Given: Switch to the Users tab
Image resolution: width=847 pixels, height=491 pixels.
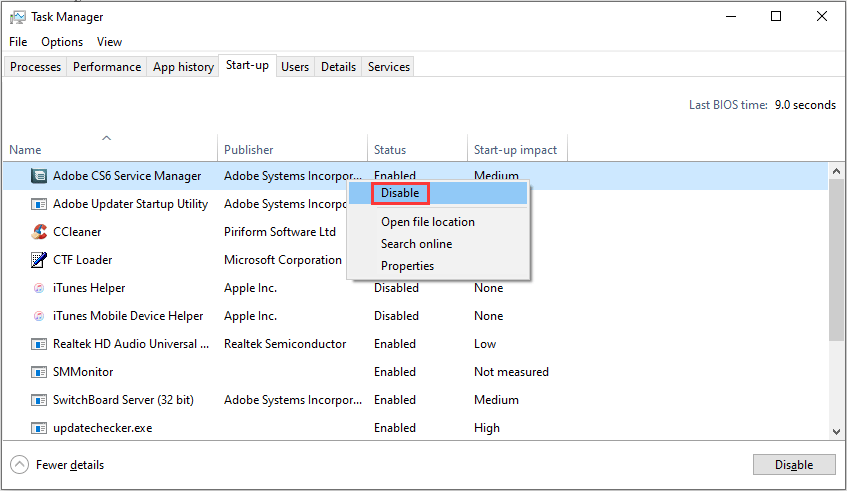Looking at the screenshot, I should click(295, 67).
